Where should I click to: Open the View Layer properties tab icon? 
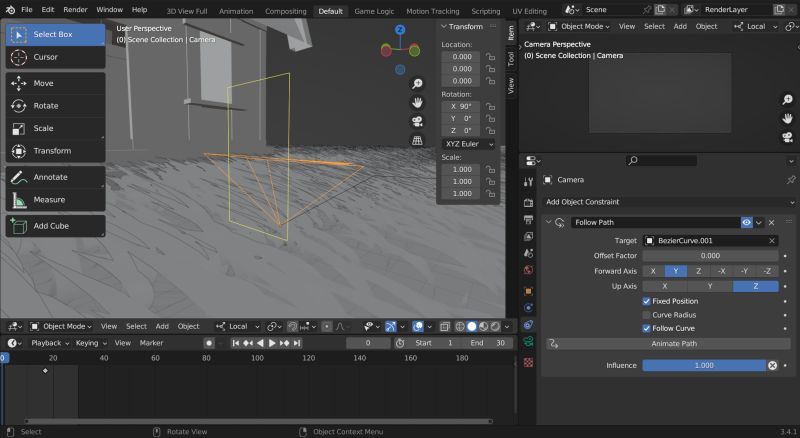(x=529, y=236)
